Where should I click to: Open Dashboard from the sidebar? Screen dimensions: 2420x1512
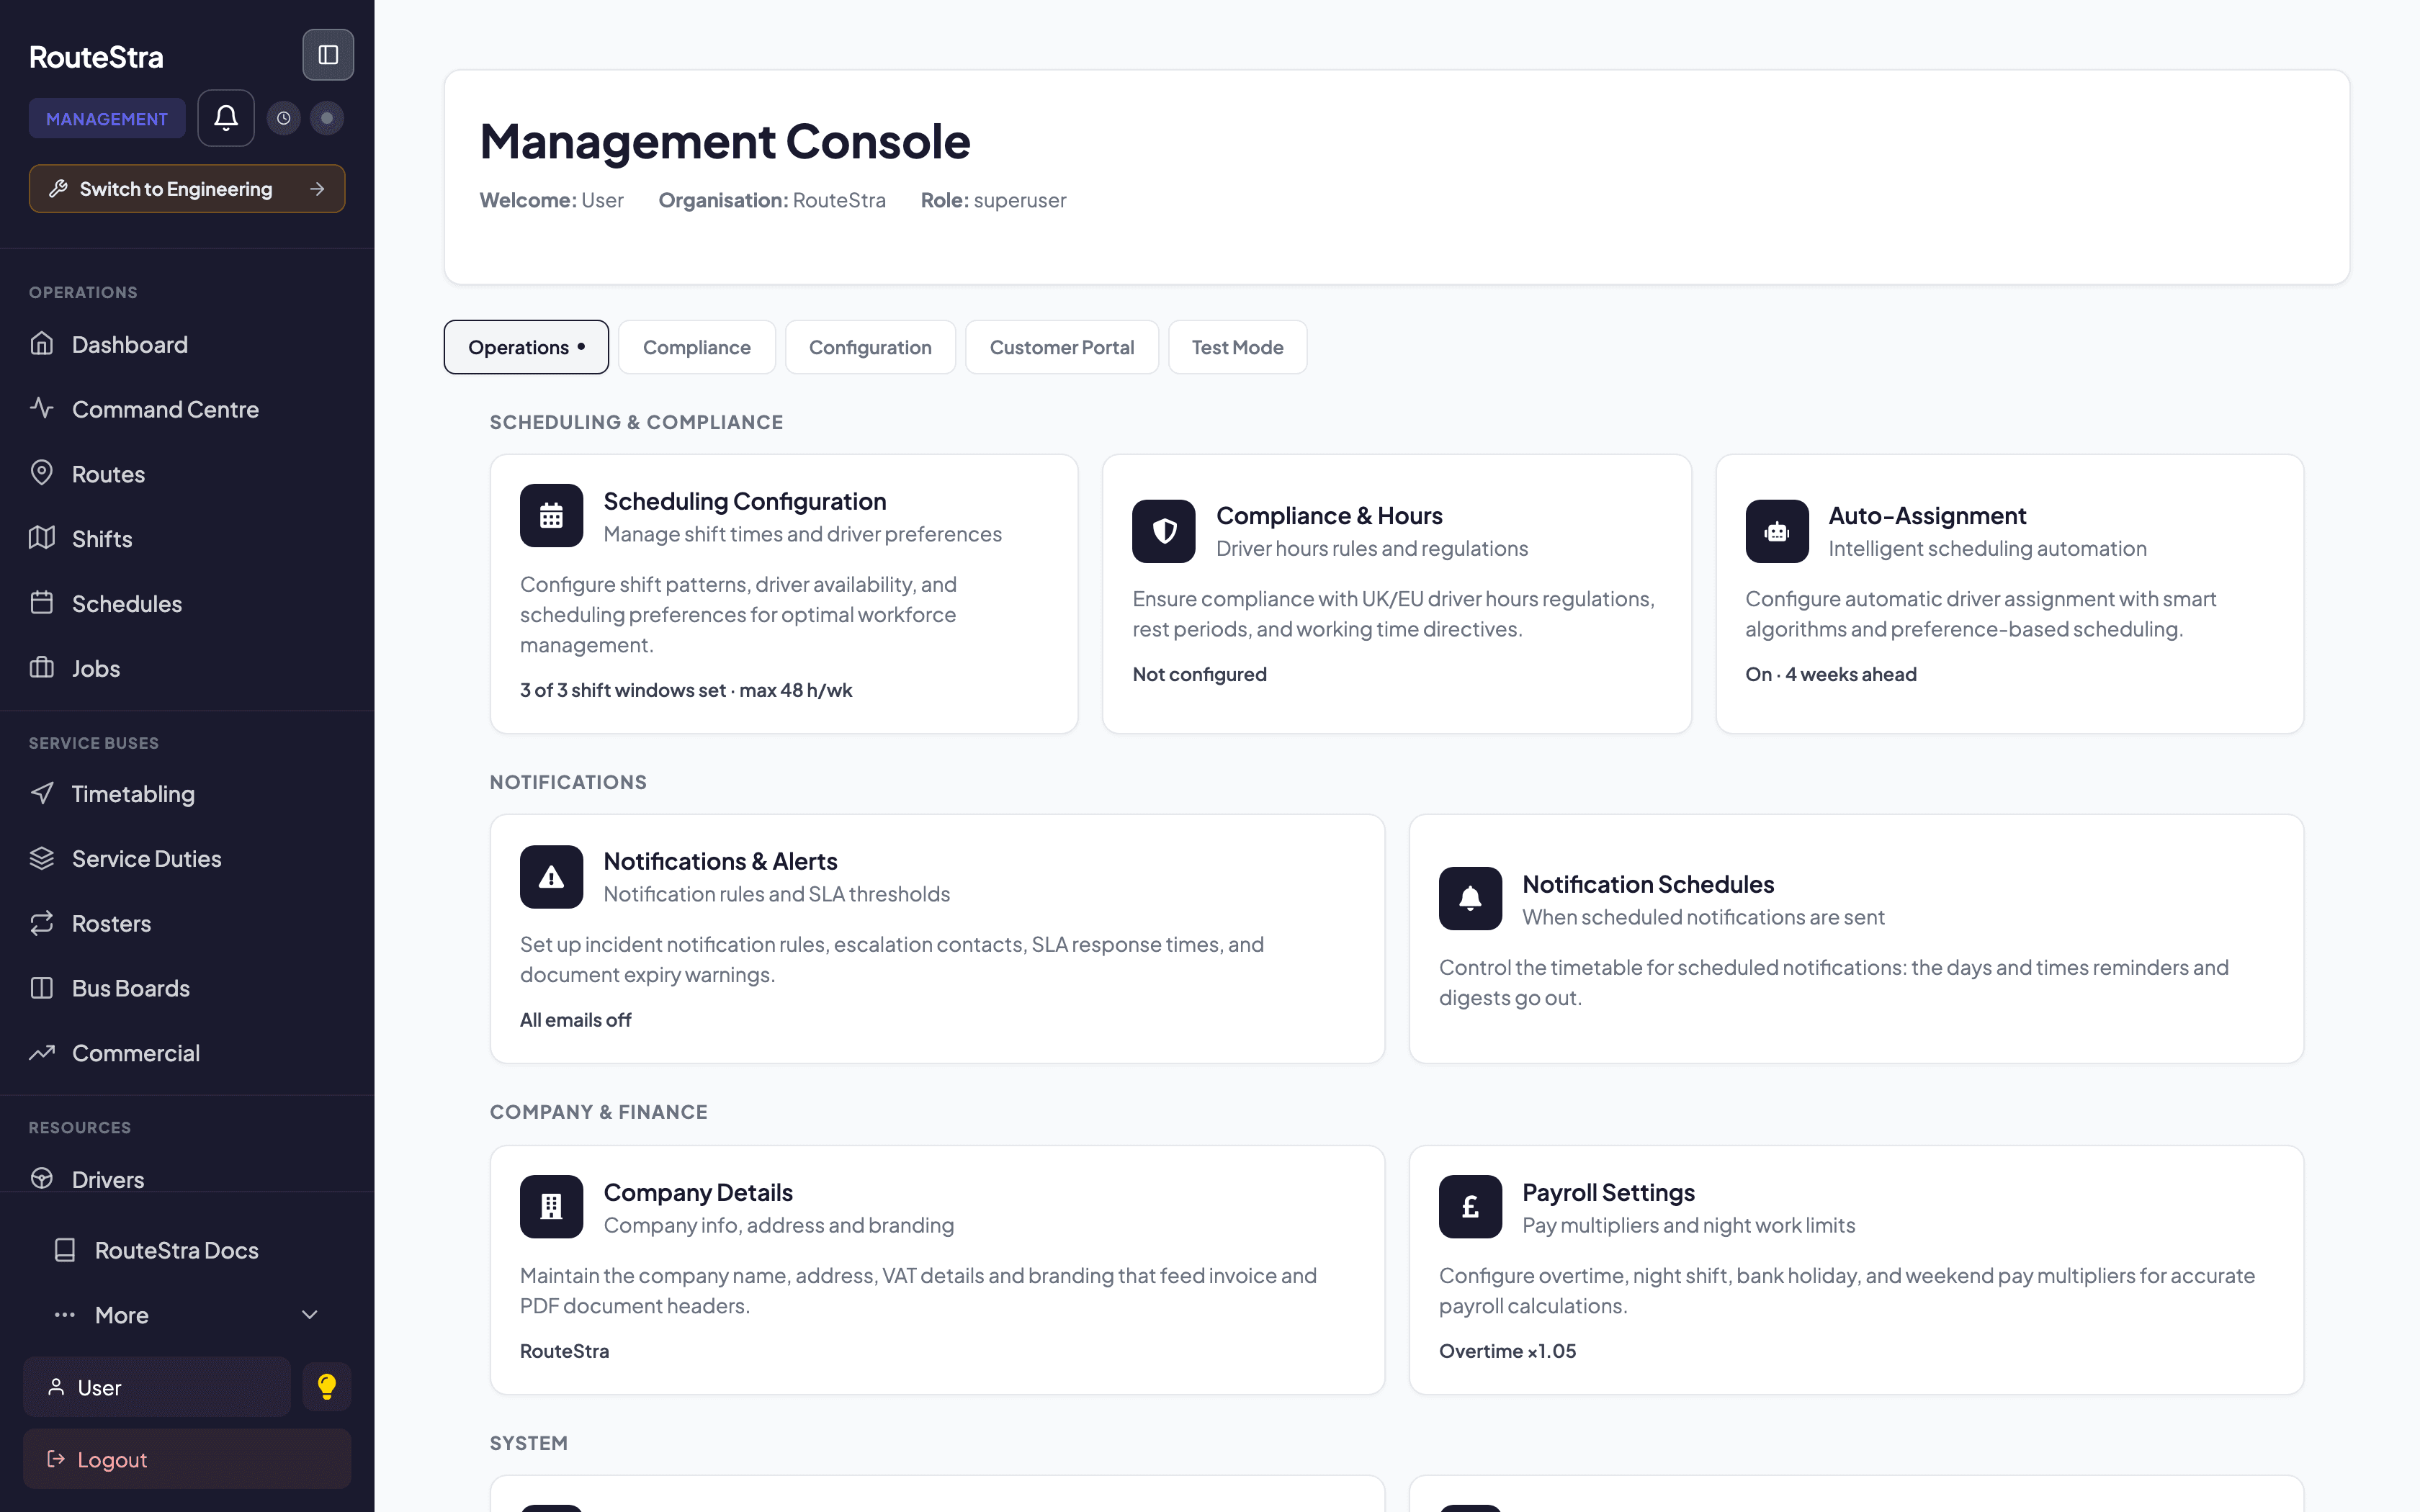click(x=187, y=344)
